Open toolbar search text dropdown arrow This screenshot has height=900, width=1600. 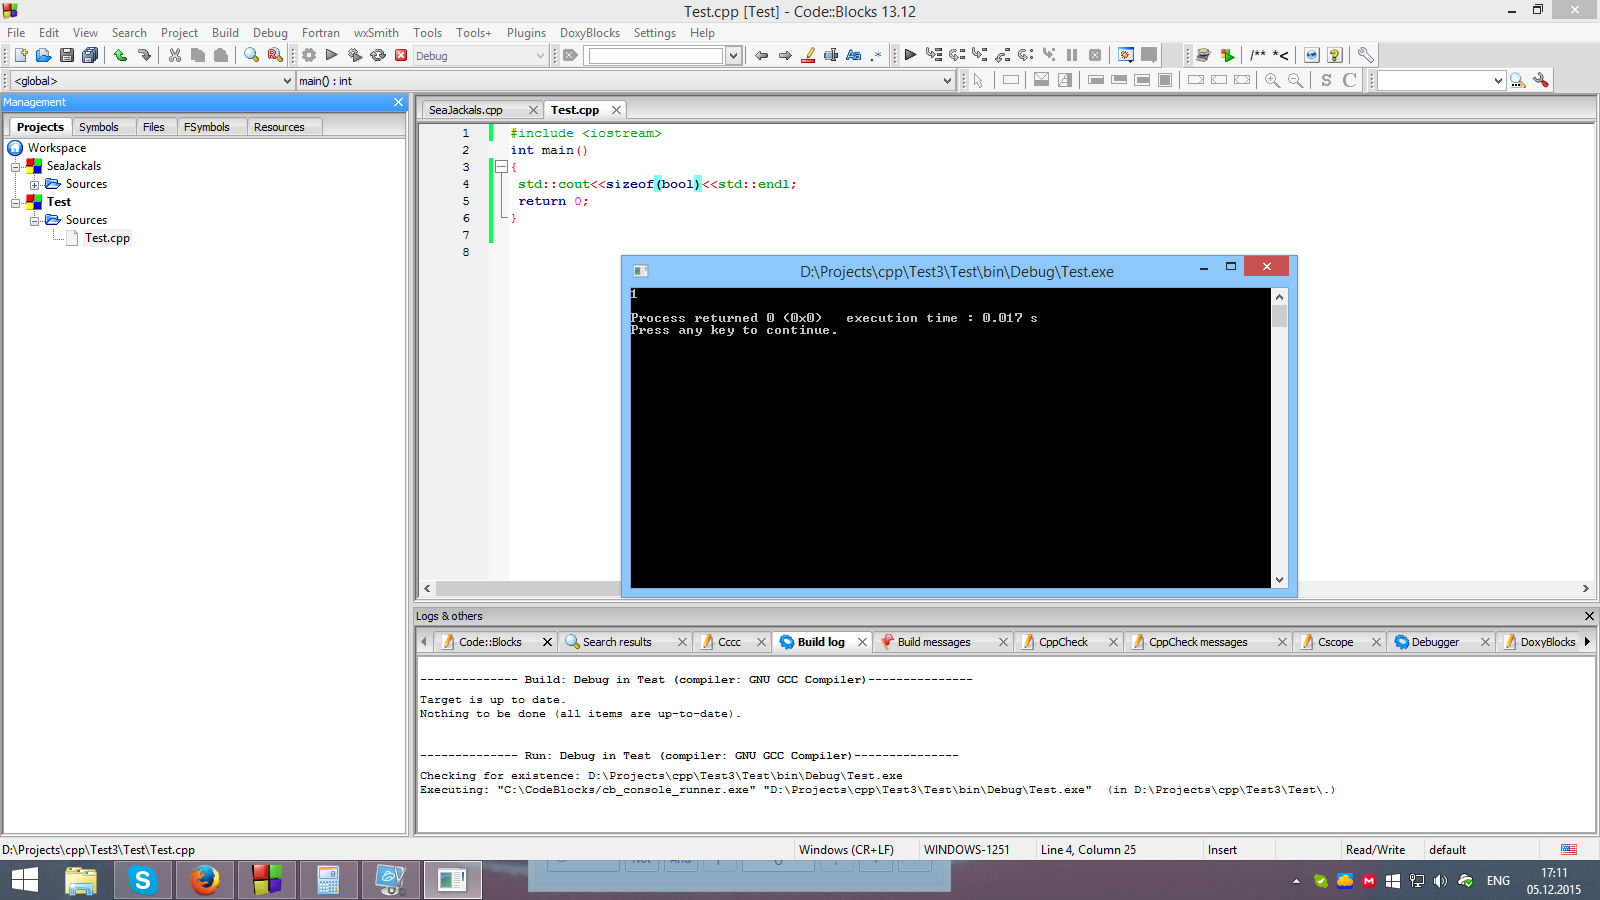tap(733, 56)
